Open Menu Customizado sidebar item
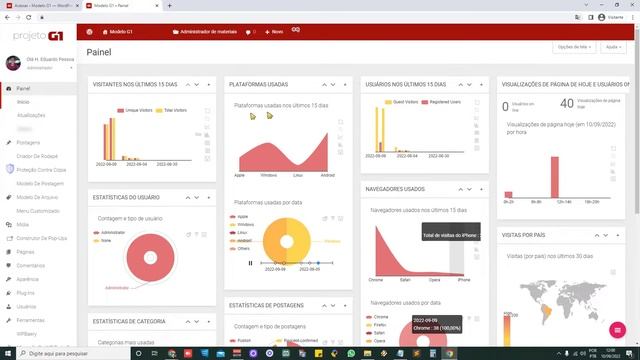The image size is (640, 360). pos(38,211)
